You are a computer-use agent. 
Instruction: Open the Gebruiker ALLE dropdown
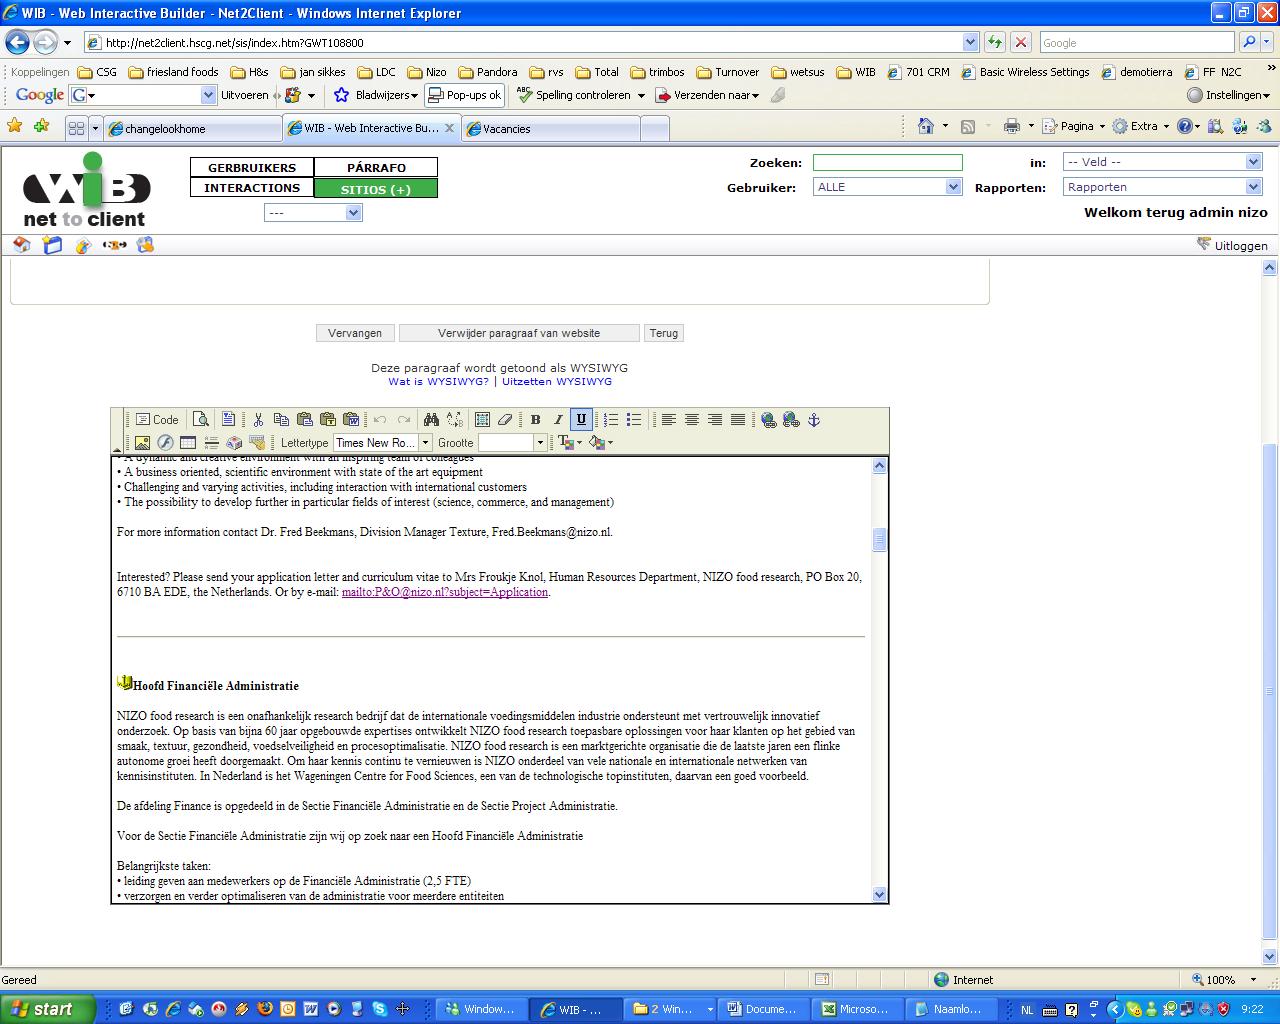(x=888, y=187)
